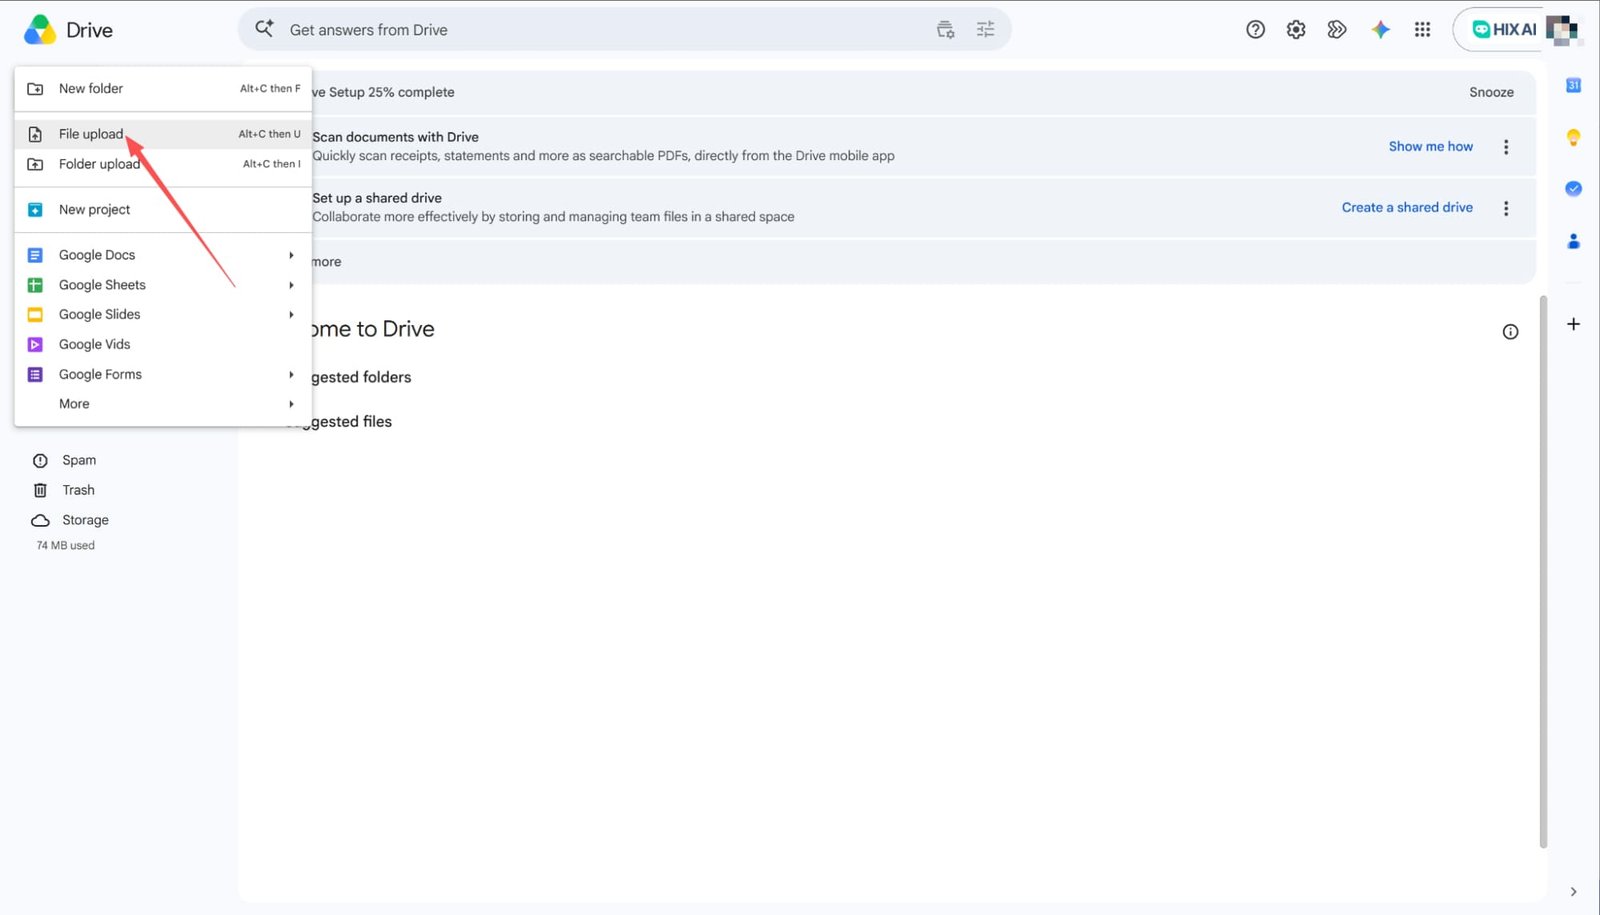Viewport: 1600px width, 915px height.
Task: Select Google Vids from the menu
Action: (x=163, y=344)
